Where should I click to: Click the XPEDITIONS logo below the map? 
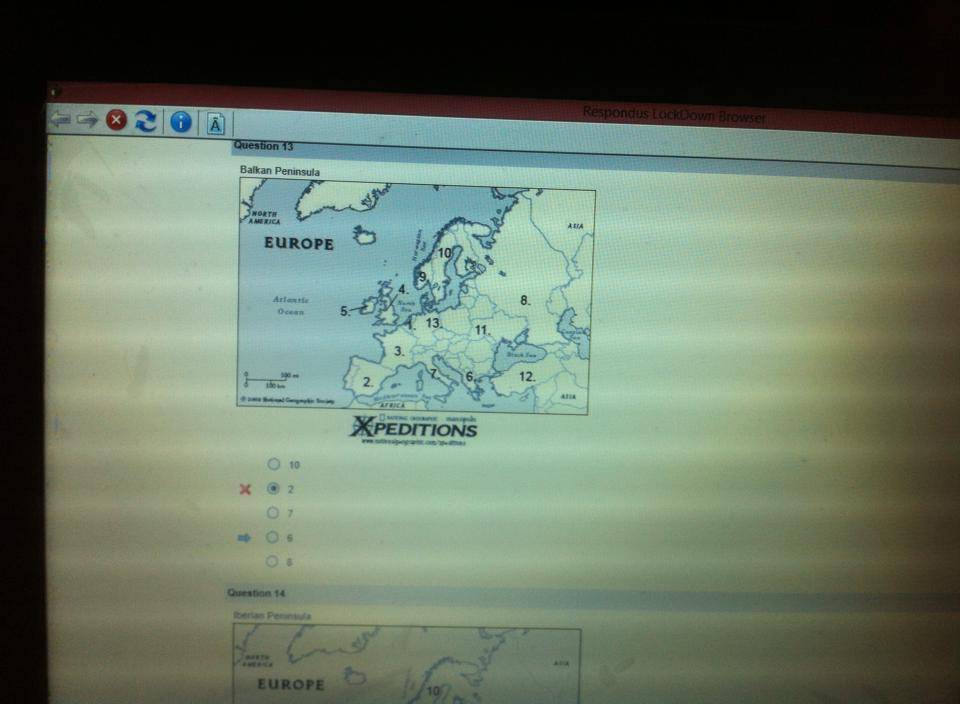pyautogui.click(x=414, y=429)
